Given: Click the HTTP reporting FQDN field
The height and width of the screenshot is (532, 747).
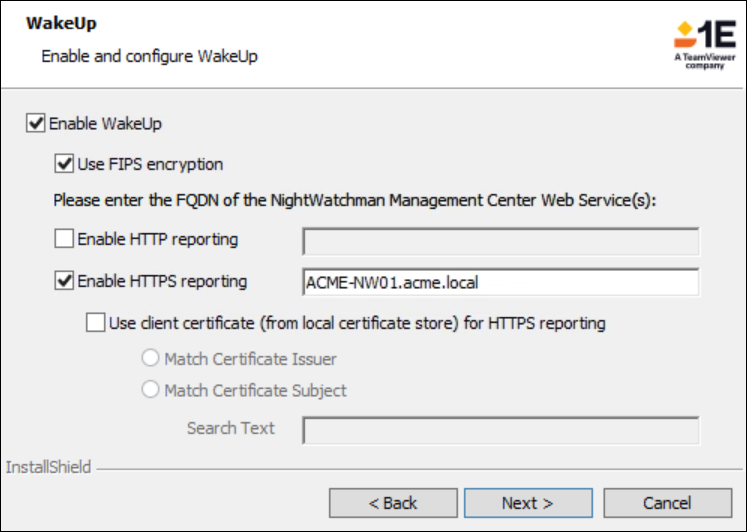Looking at the screenshot, I should tap(500, 241).
